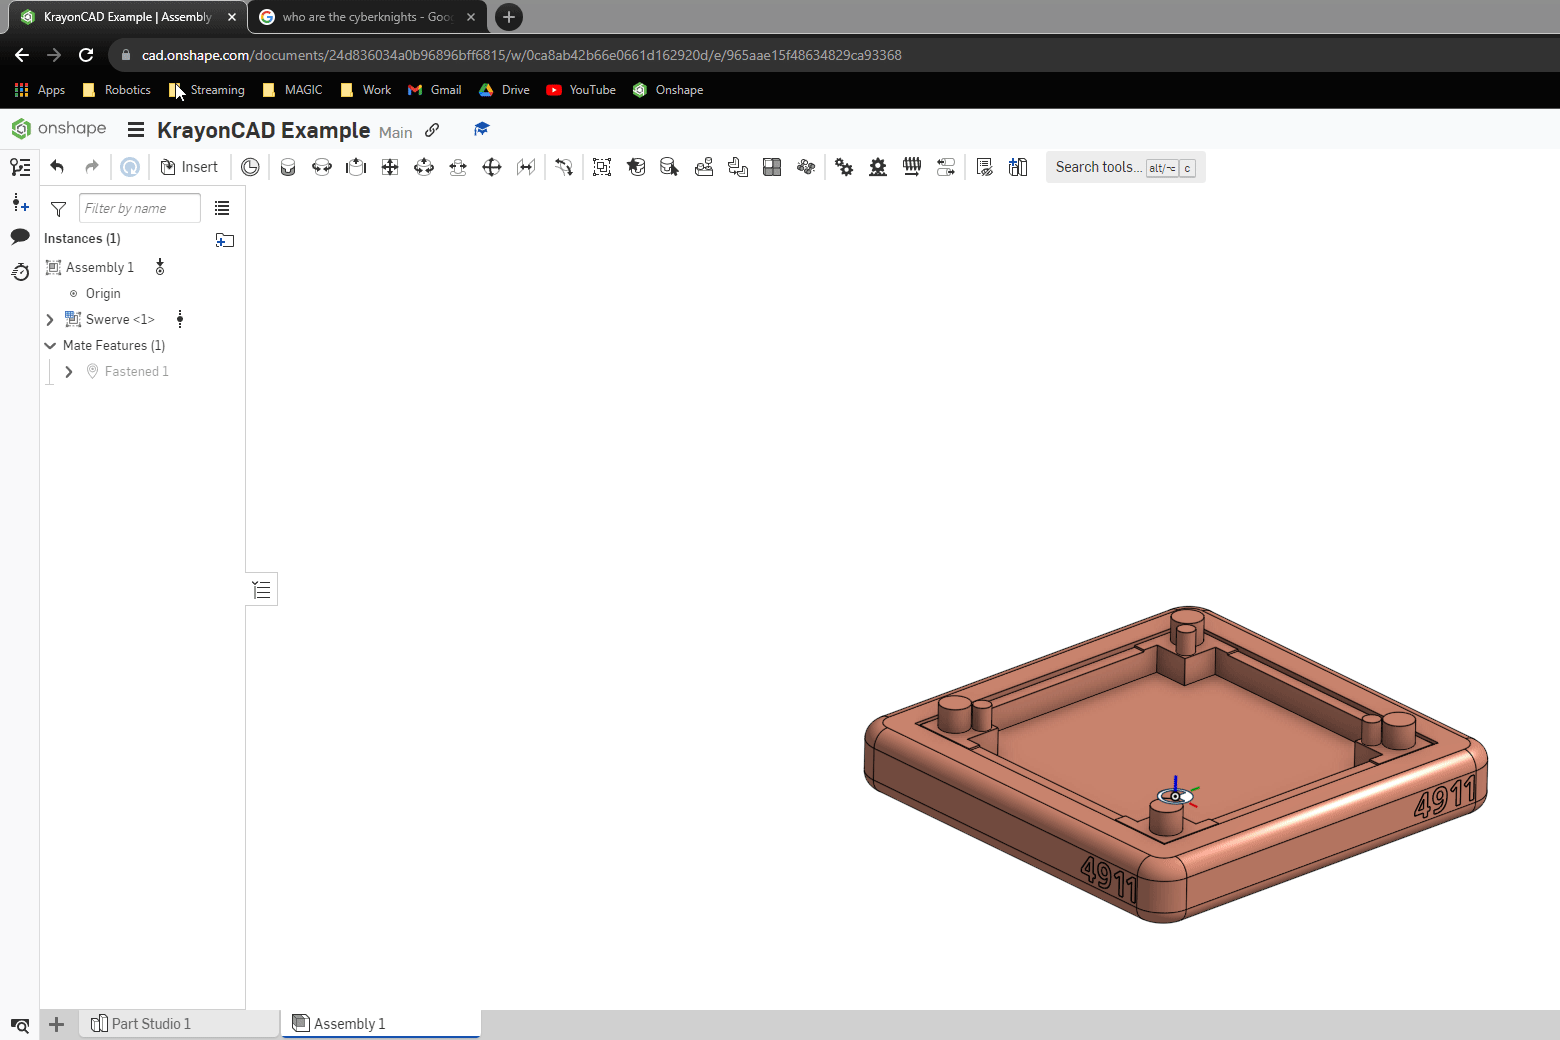Click the graduation cap learning icon
Image resolution: width=1560 pixels, height=1040 pixels.
tap(482, 129)
